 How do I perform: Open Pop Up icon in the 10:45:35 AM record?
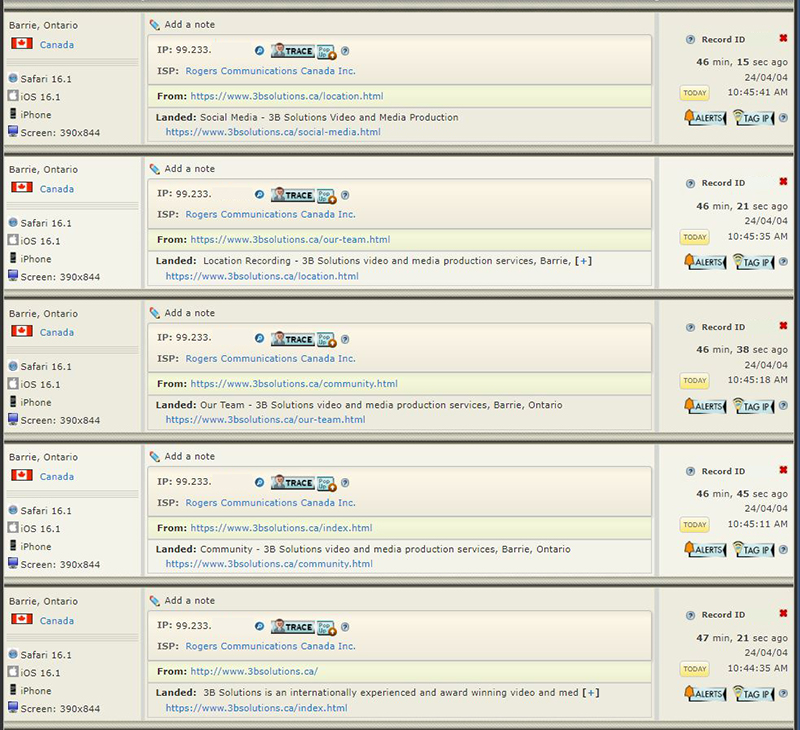pos(327,196)
